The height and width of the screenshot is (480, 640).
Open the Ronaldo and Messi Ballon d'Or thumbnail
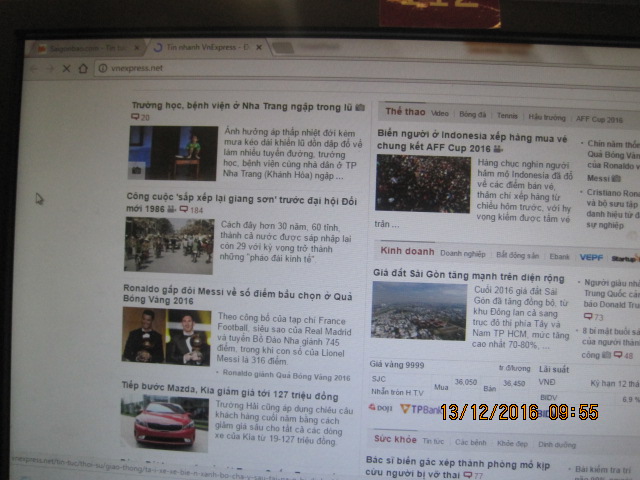(x=167, y=337)
